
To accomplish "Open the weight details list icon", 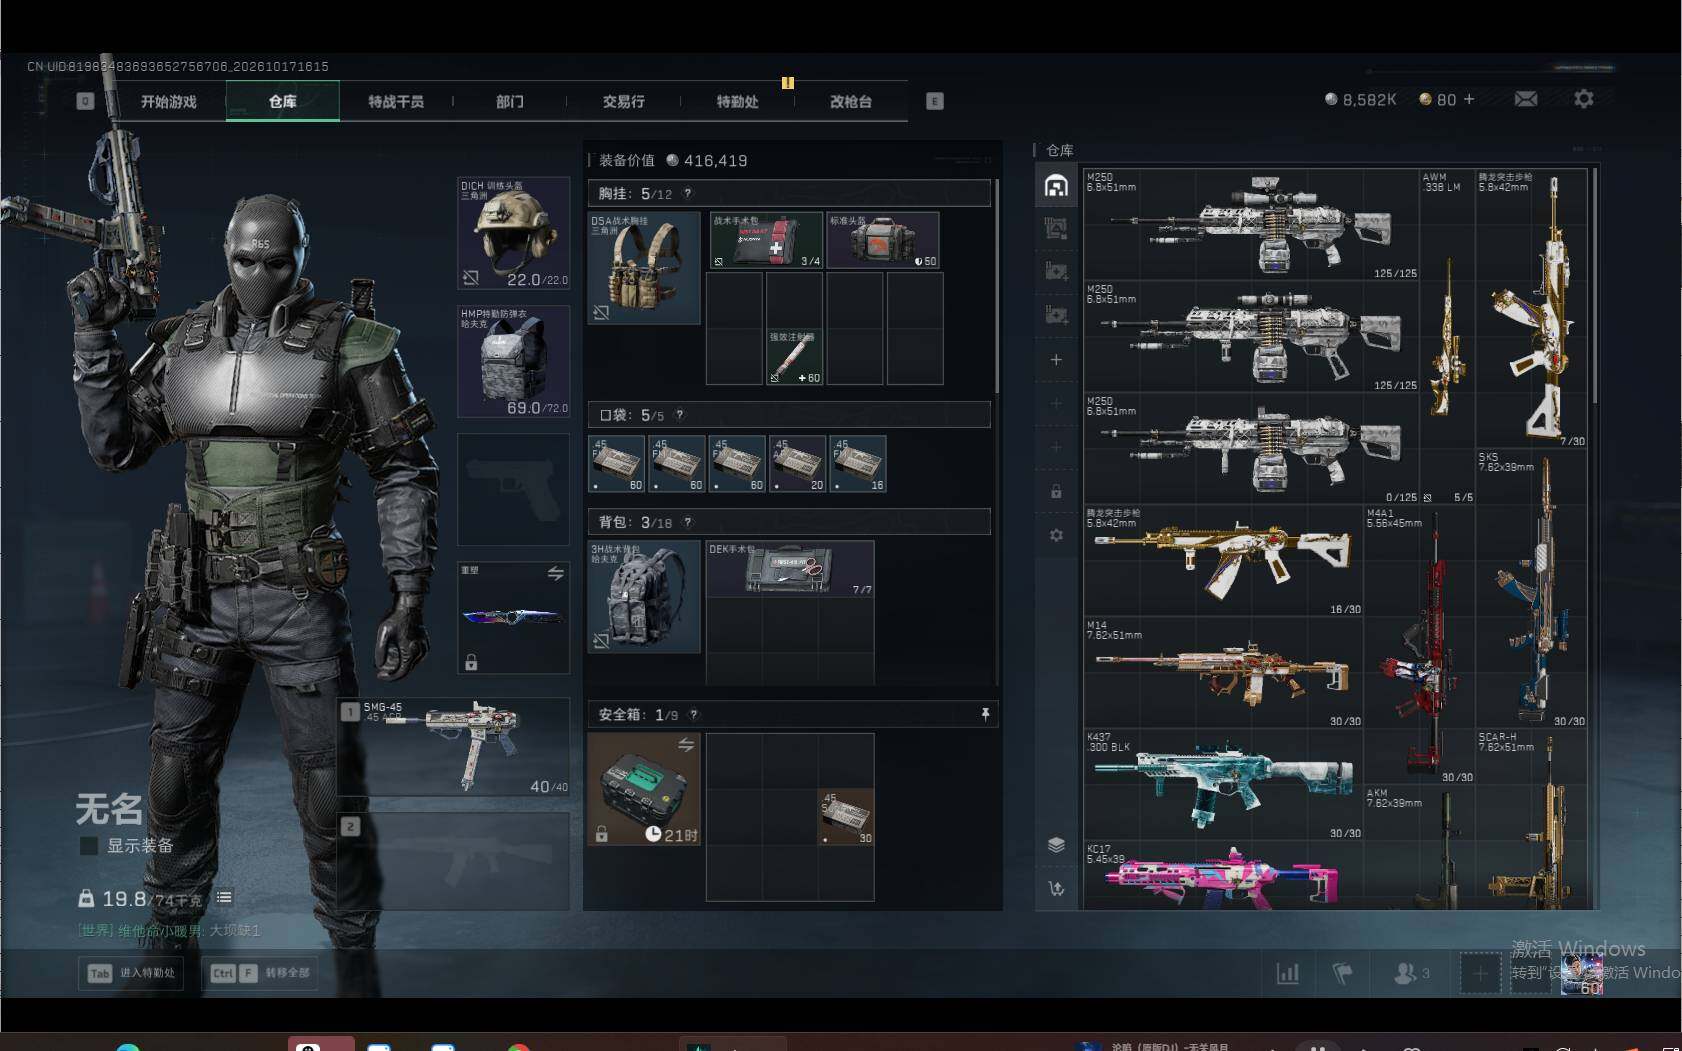I will 225,898.
